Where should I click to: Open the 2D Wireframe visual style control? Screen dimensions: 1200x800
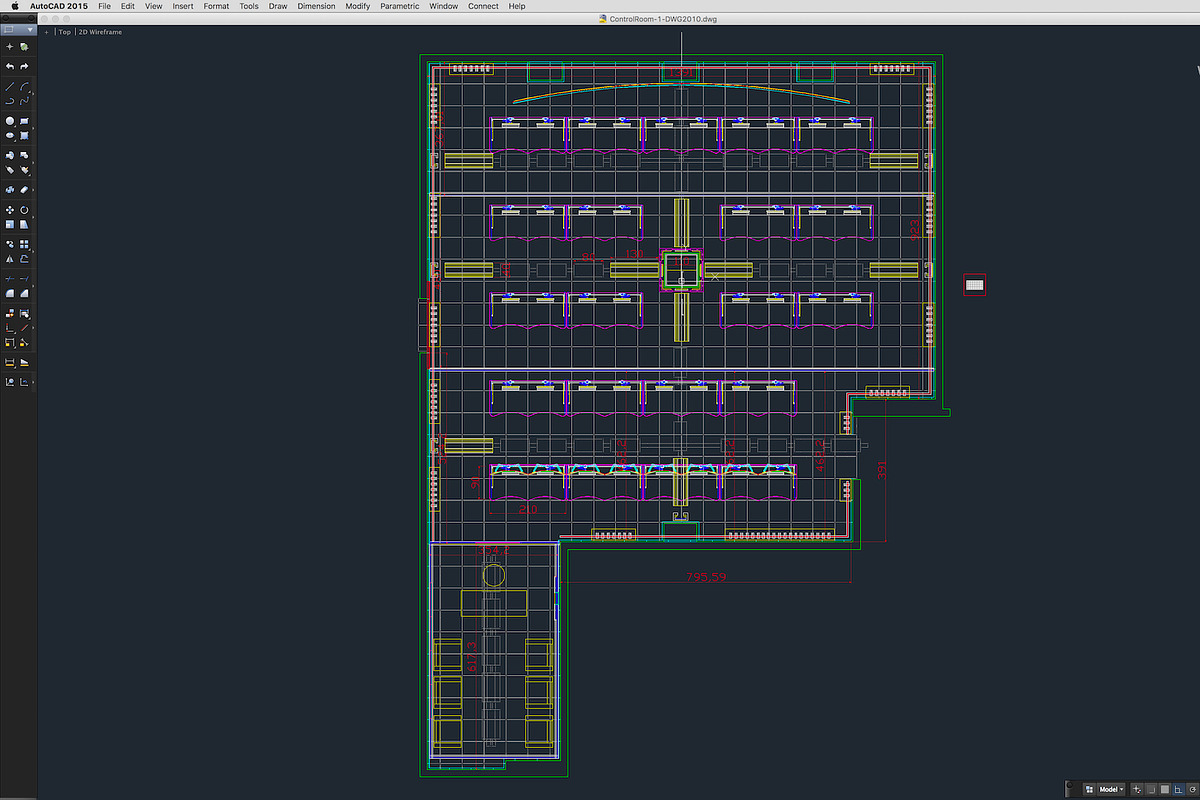click(99, 31)
